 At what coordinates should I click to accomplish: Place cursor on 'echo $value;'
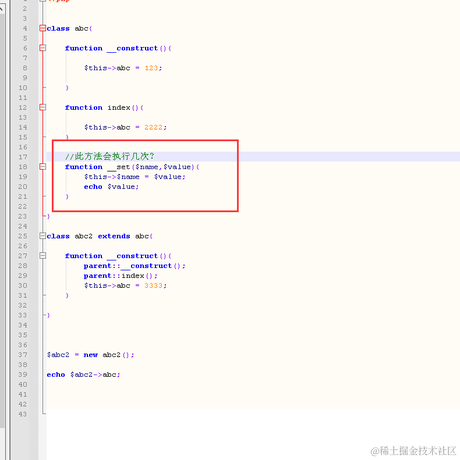(x=111, y=187)
